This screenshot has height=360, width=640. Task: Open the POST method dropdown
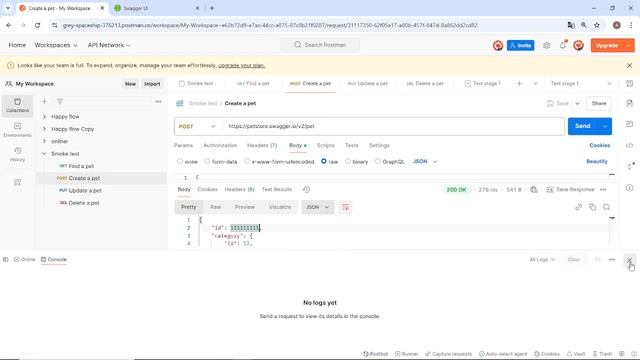(x=198, y=127)
